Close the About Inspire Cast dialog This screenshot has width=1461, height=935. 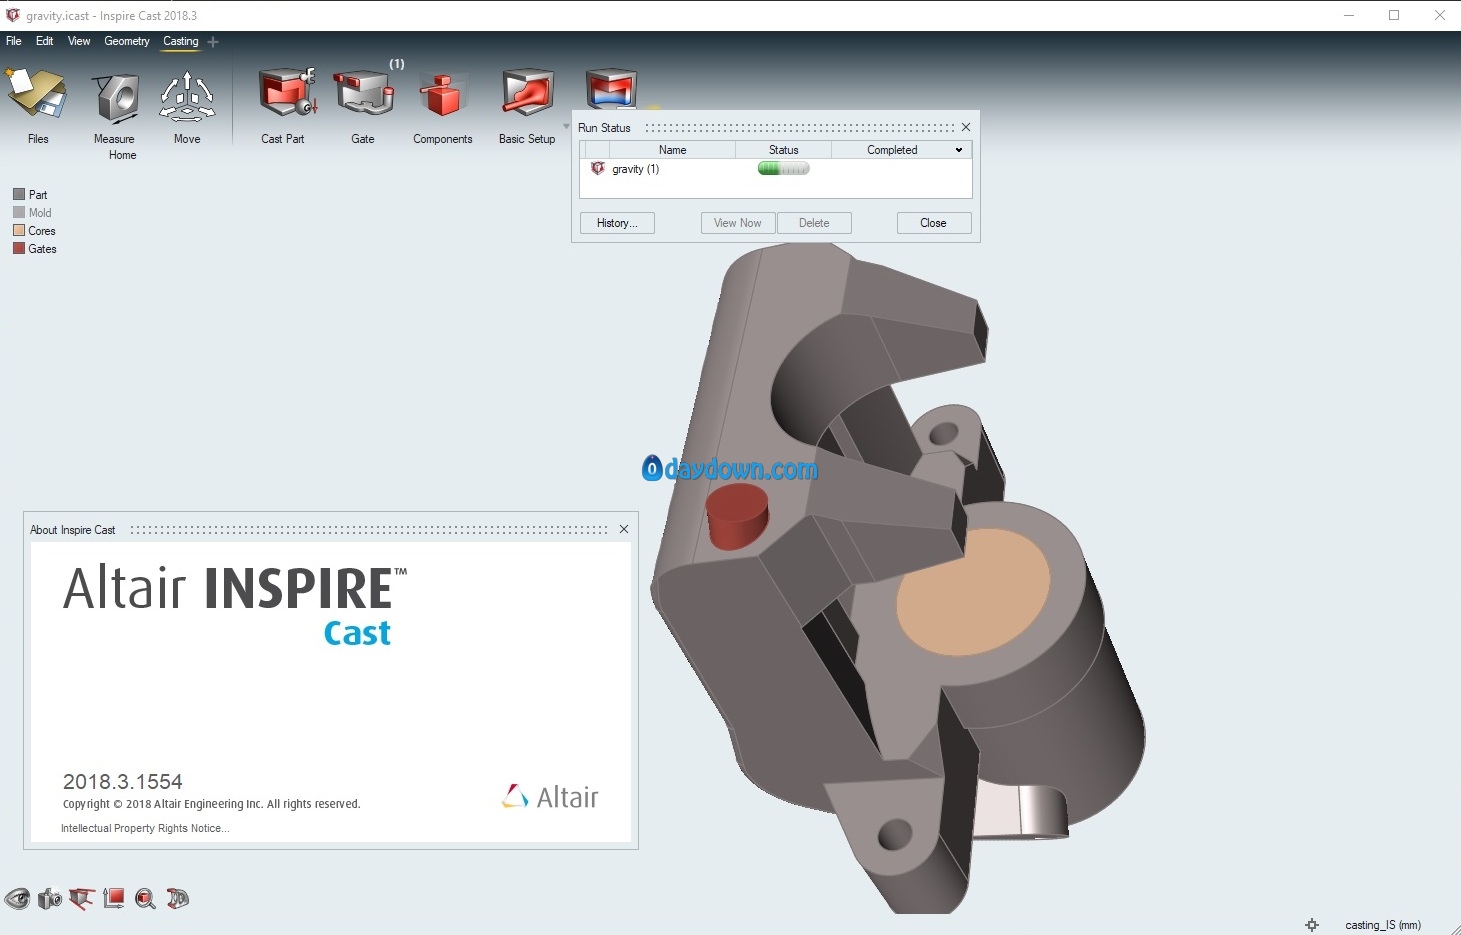point(624,529)
